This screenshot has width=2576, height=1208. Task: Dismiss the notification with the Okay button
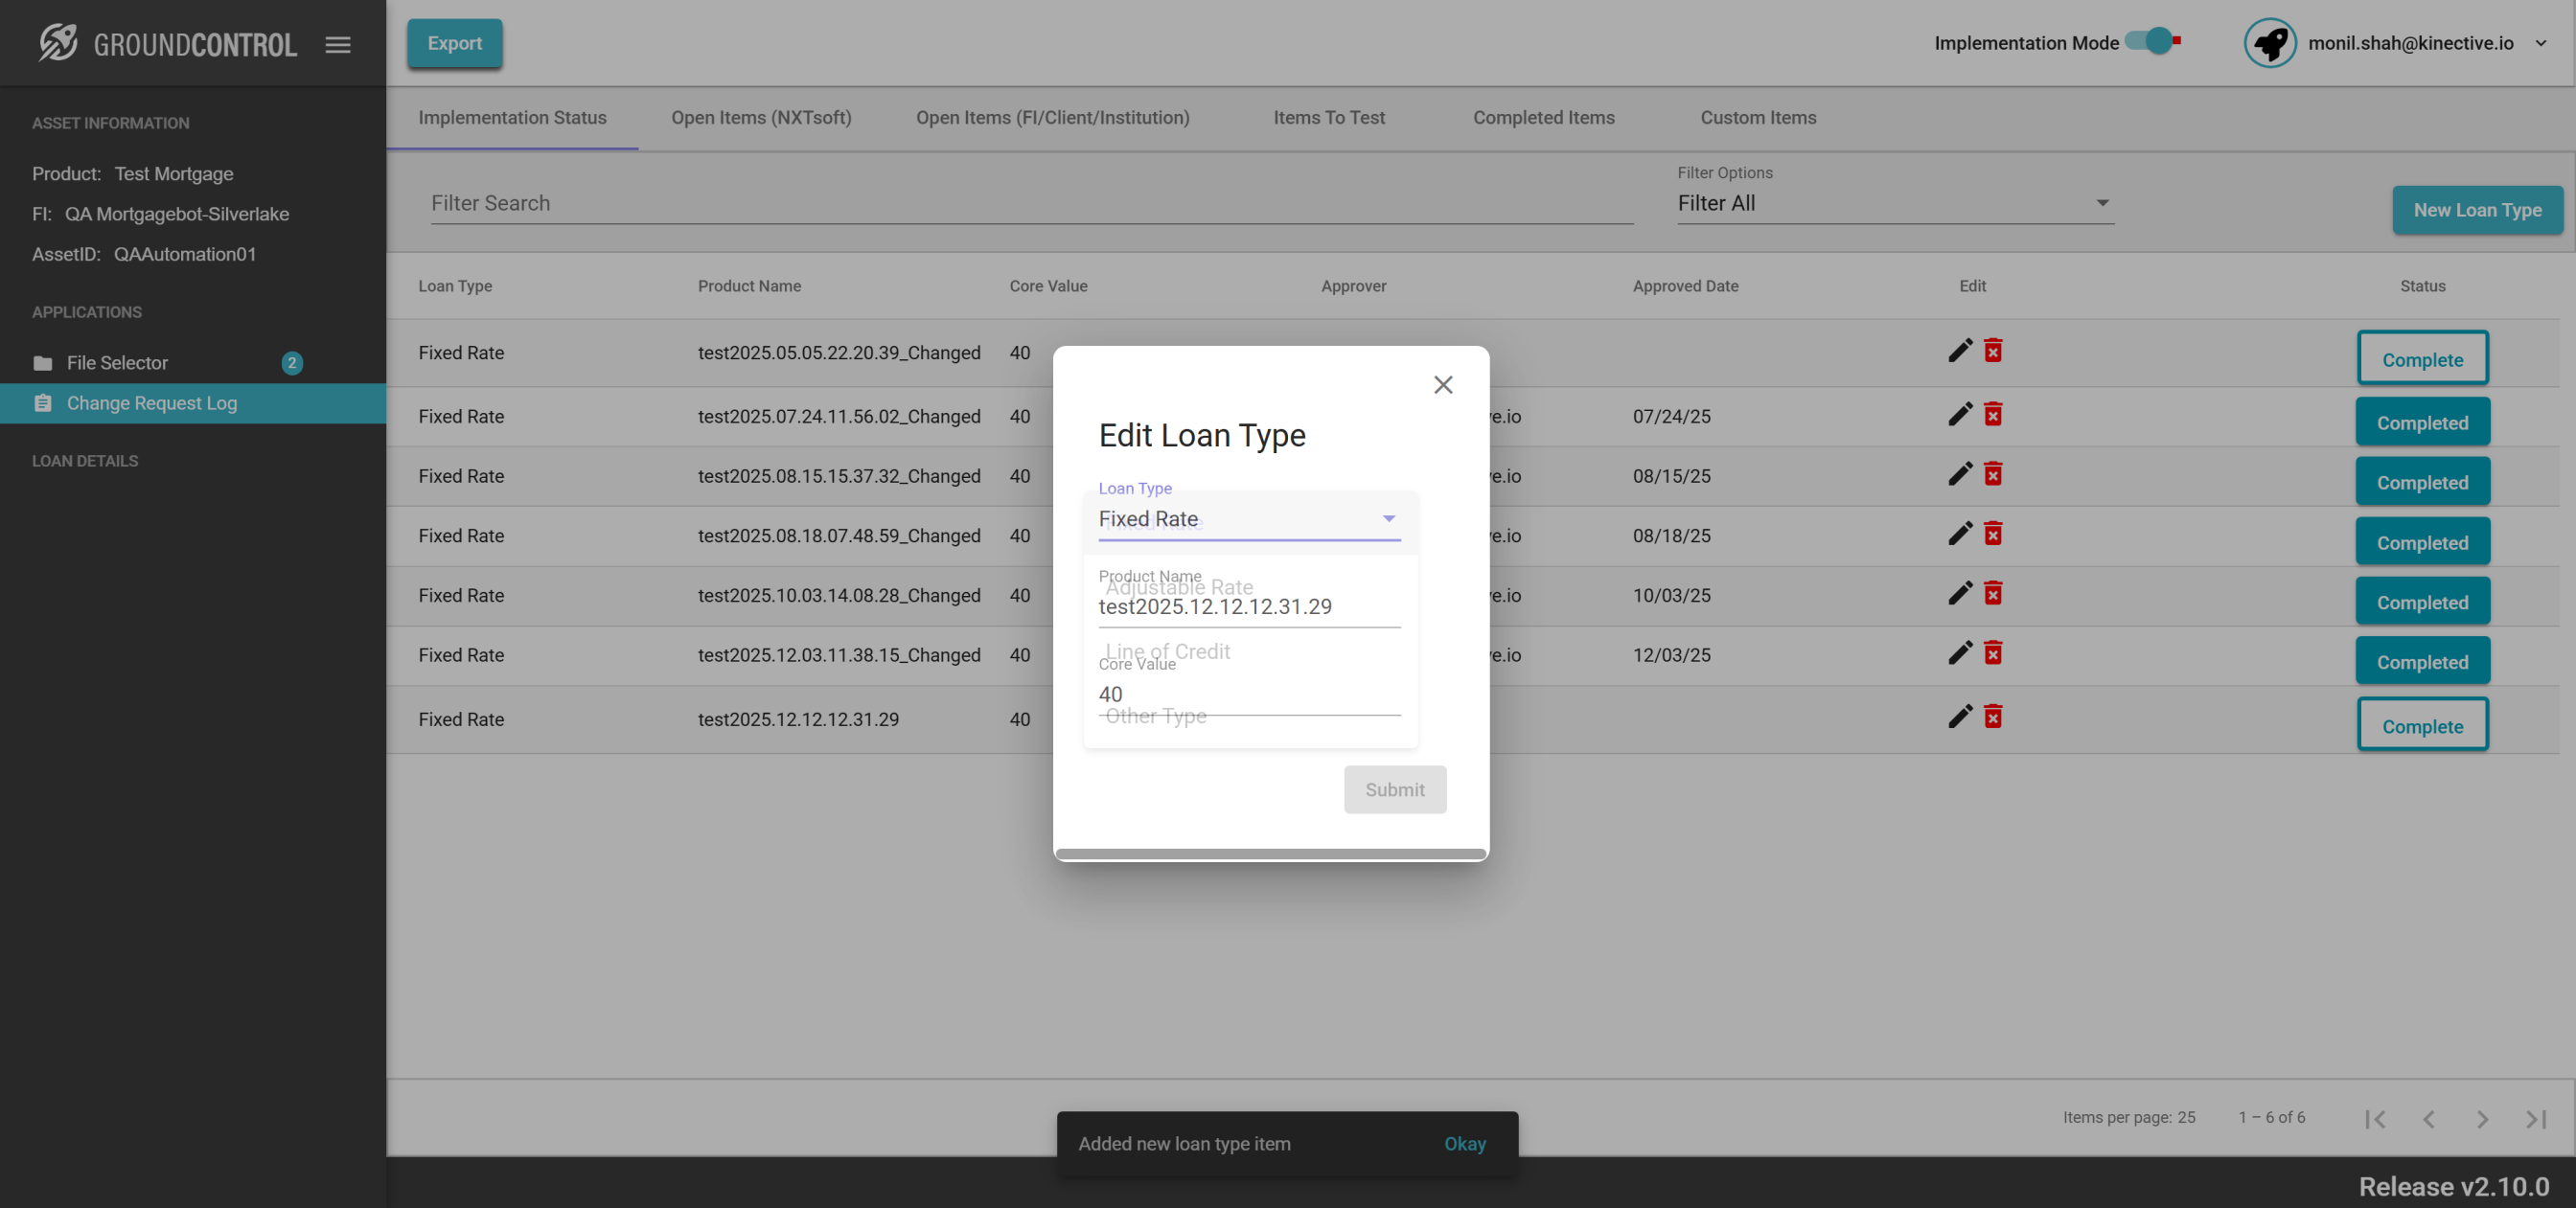[1464, 1144]
